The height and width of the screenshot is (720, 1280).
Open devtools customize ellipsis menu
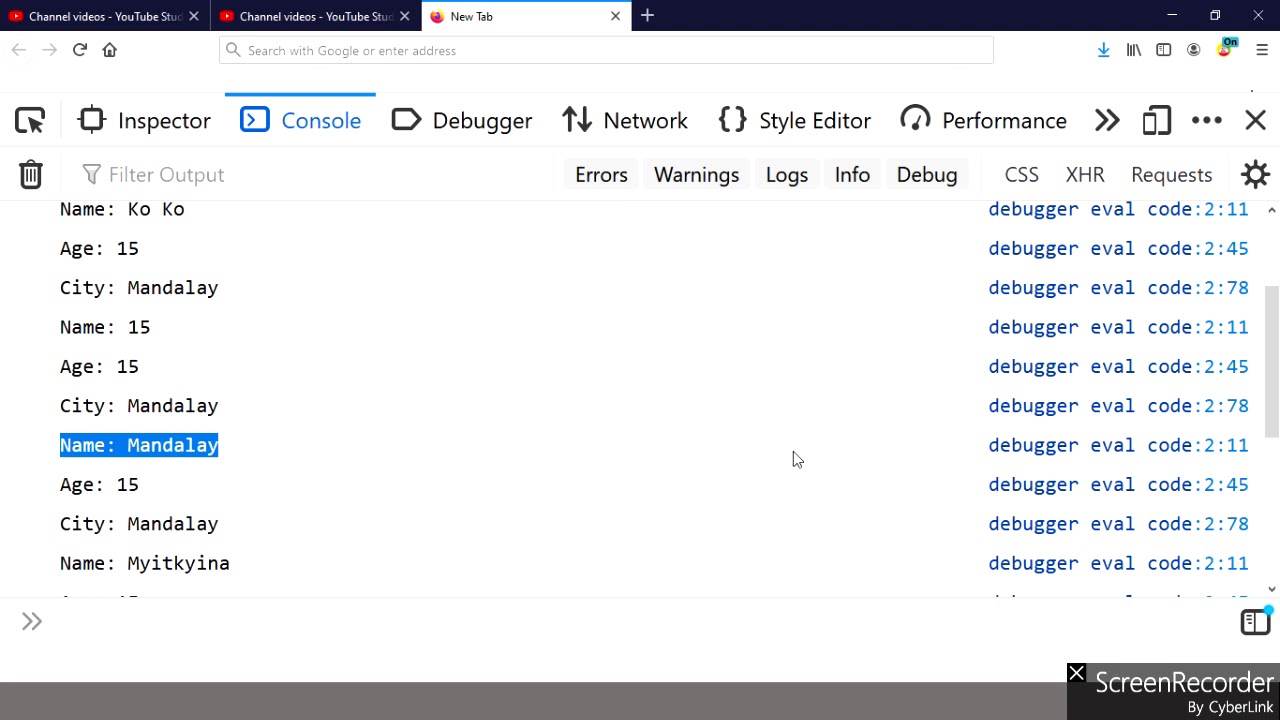tap(1207, 121)
